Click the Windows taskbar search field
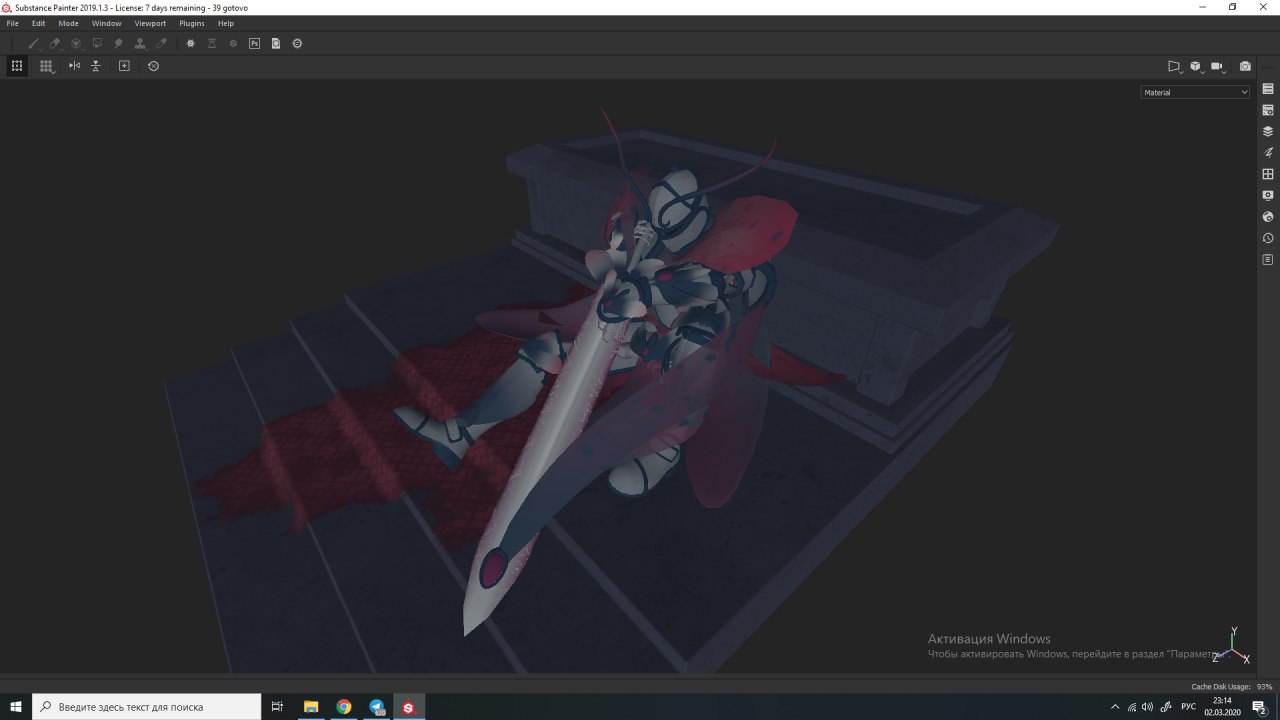 click(x=147, y=707)
